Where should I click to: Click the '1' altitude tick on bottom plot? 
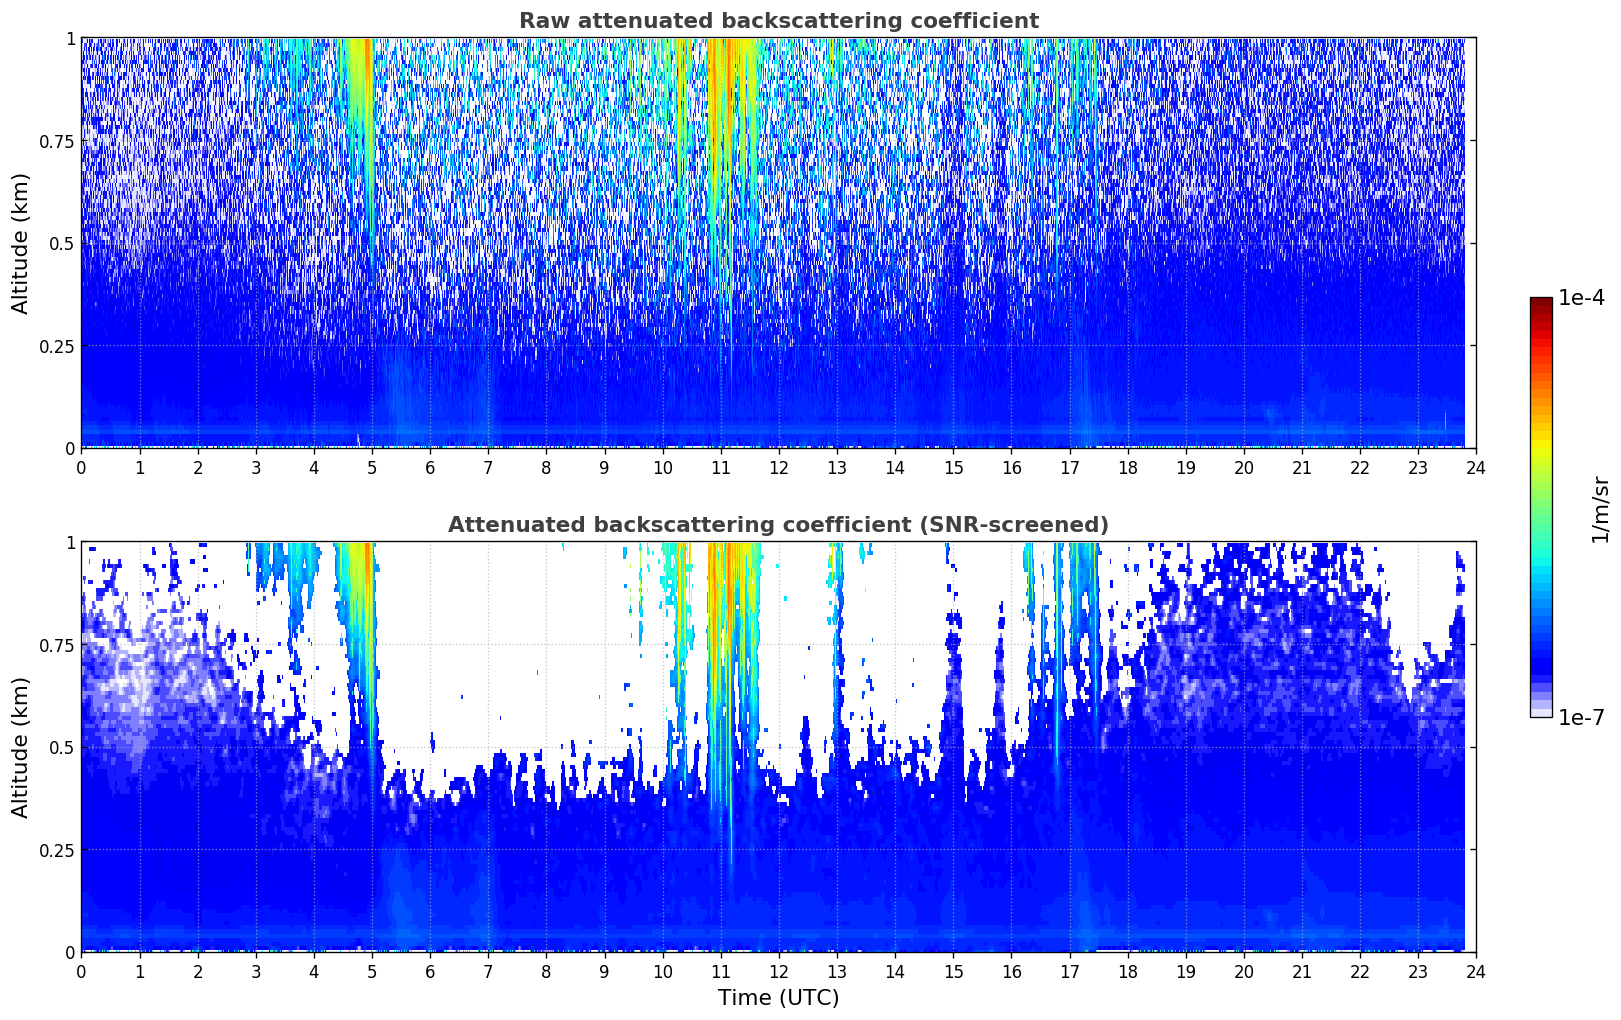(70, 542)
